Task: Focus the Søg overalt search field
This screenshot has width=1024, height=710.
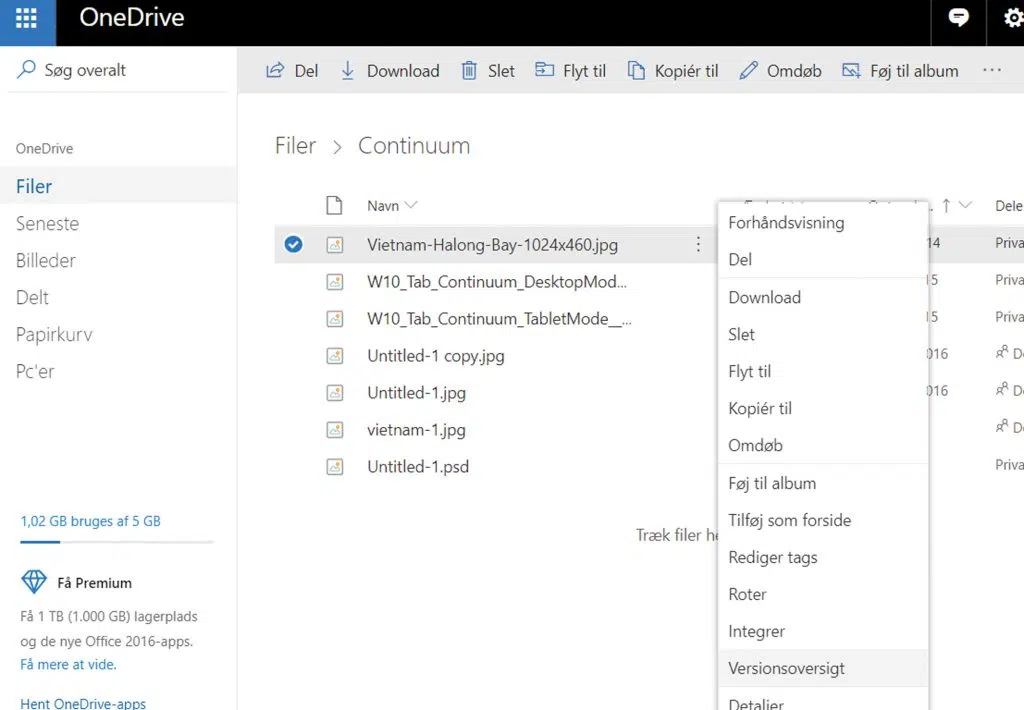Action: coord(118,70)
